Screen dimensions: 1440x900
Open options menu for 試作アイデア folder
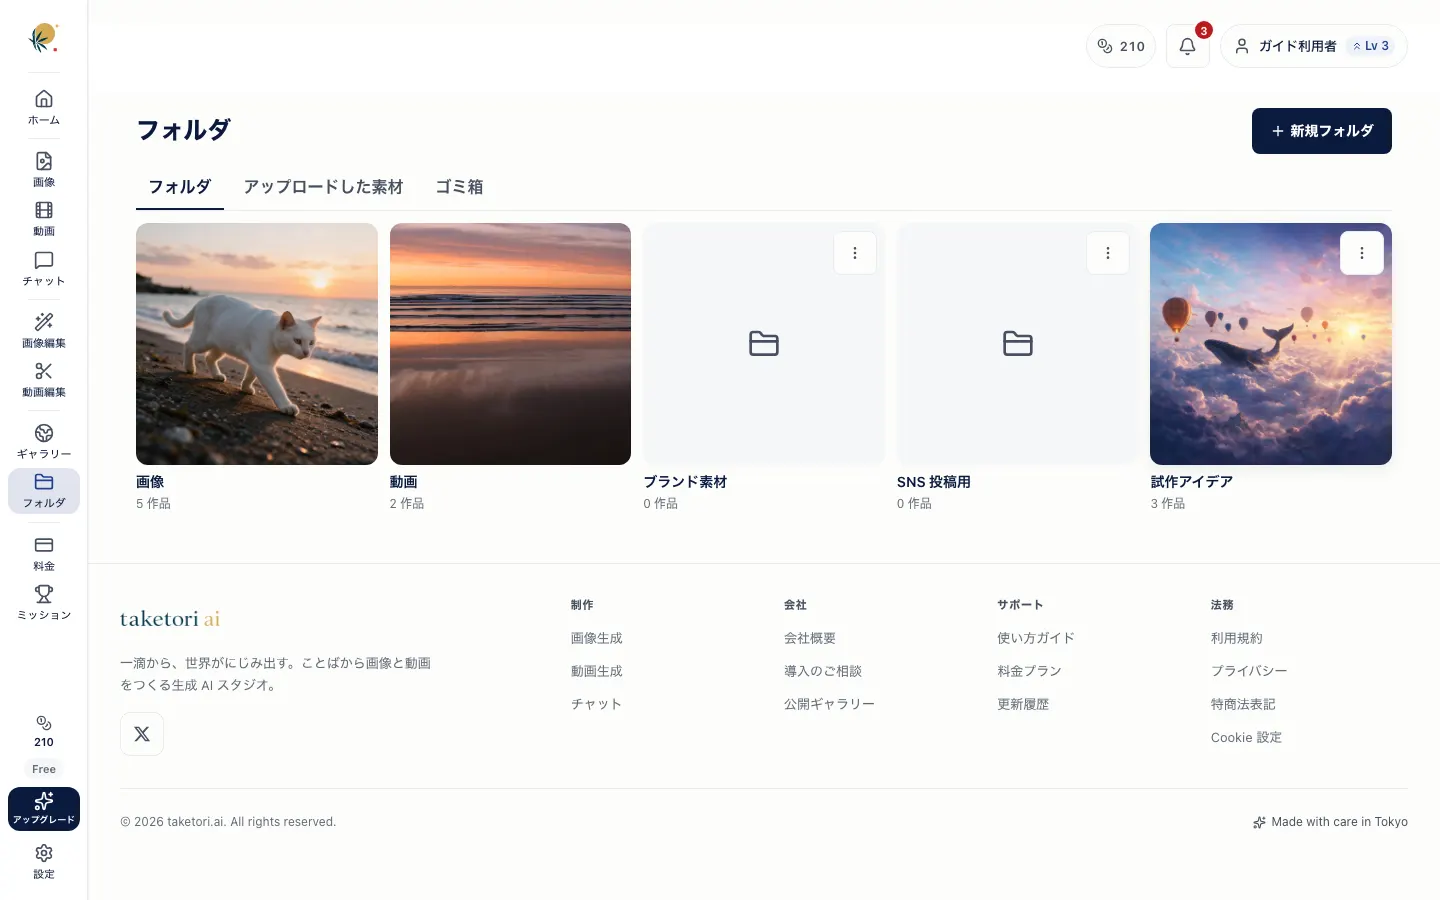[1362, 253]
